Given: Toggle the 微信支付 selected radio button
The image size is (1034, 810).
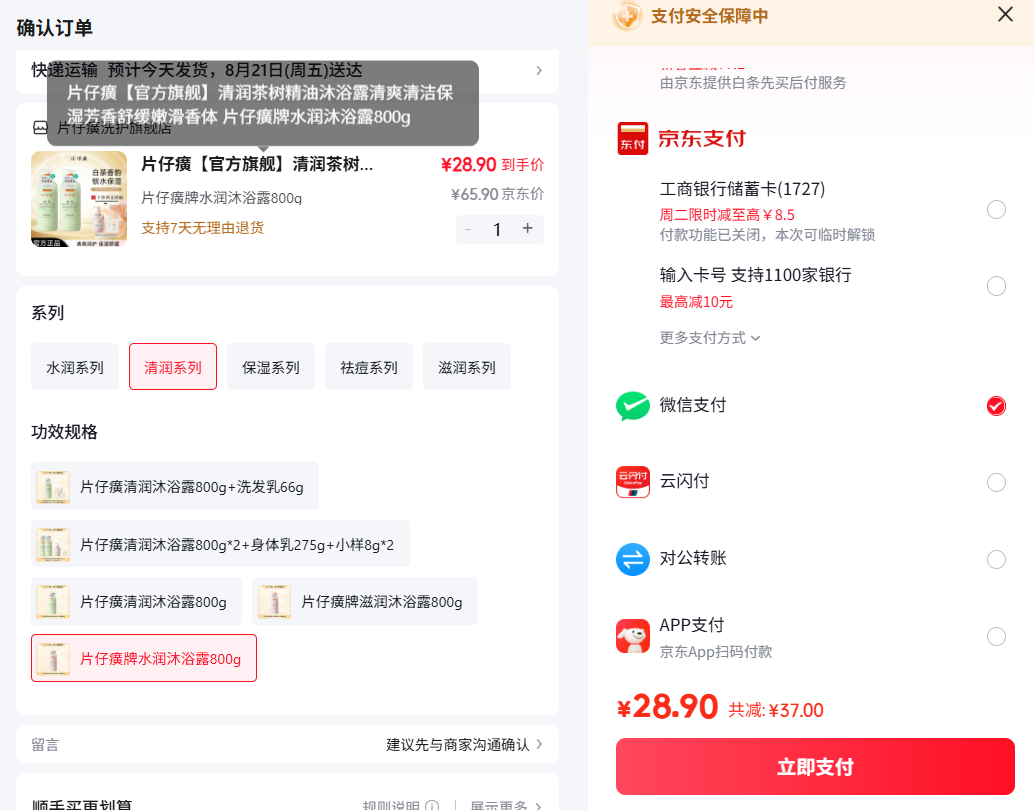Looking at the screenshot, I should (996, 406).
